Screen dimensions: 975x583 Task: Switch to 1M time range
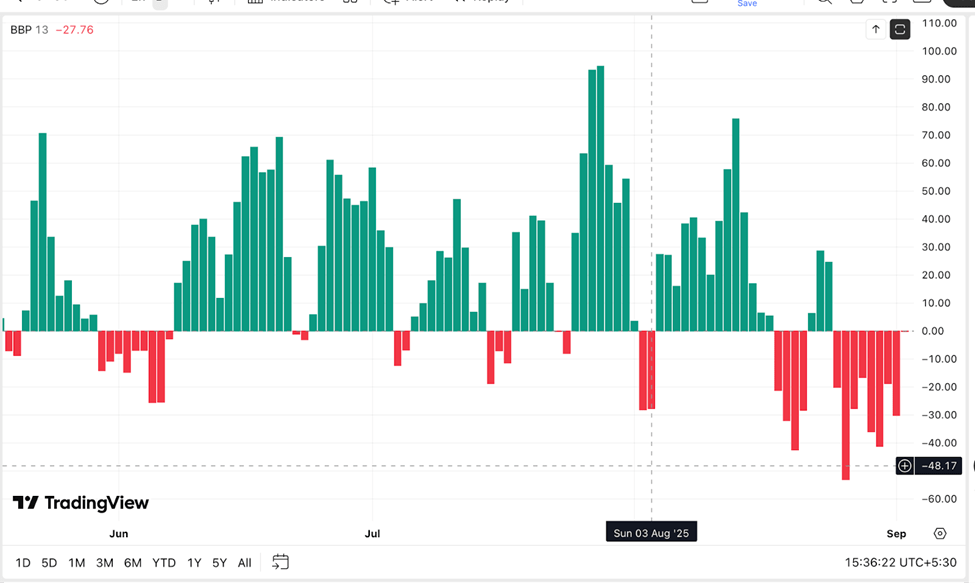(x=77, y=563)
